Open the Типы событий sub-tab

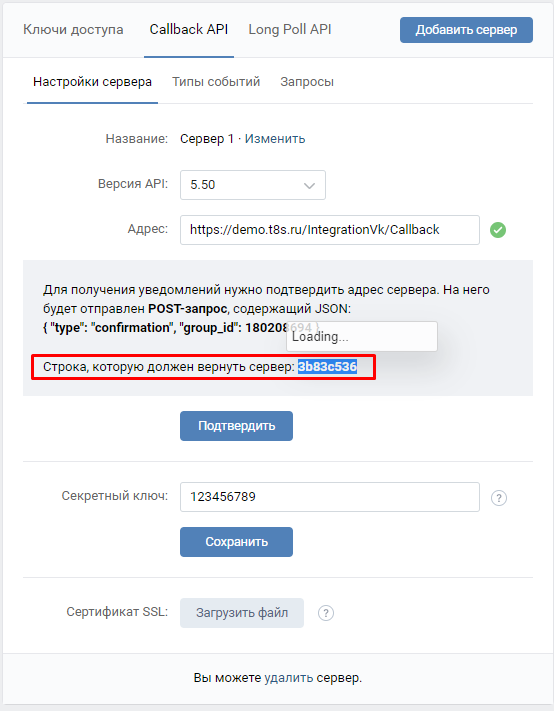coord(216,82)
